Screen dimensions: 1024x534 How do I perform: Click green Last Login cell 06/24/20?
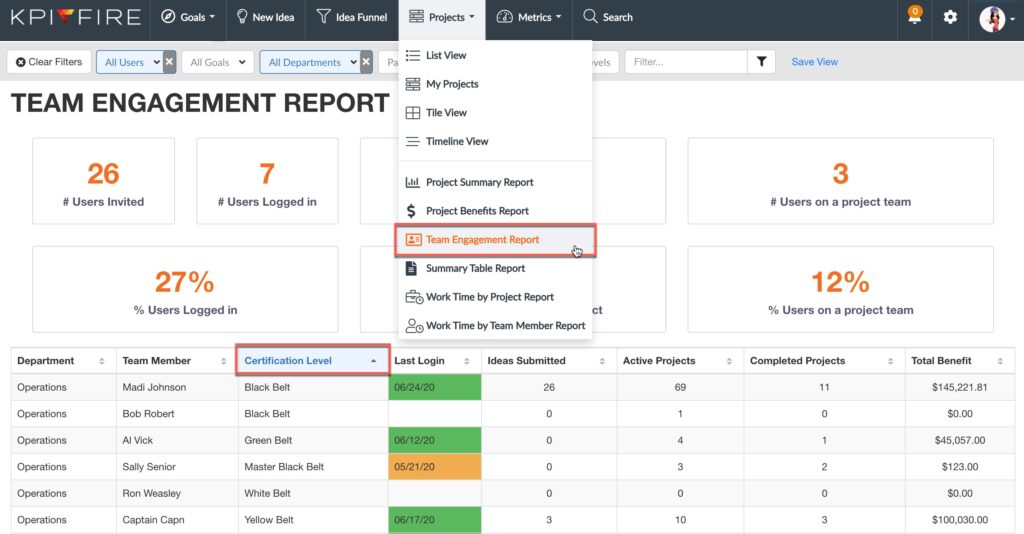[x=434, y=387]
